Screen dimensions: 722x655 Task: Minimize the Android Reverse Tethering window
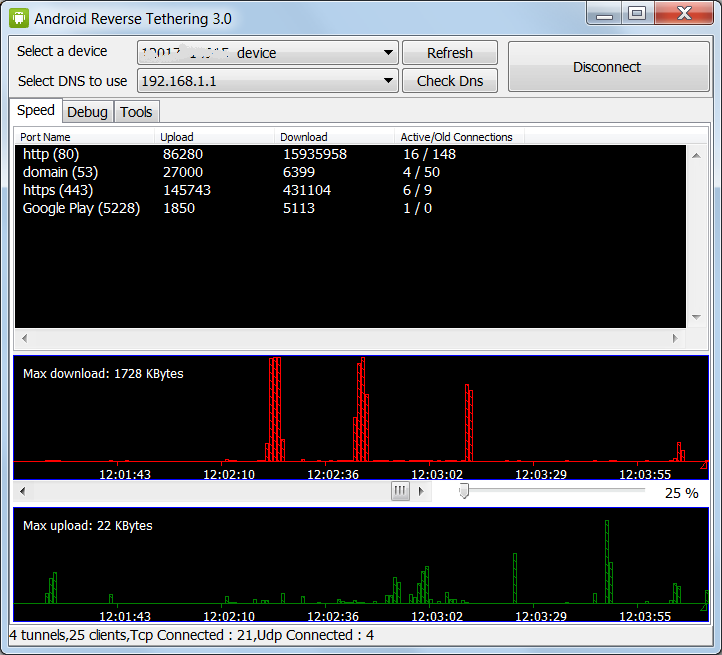pyautogui.click(x=604, y=13)
